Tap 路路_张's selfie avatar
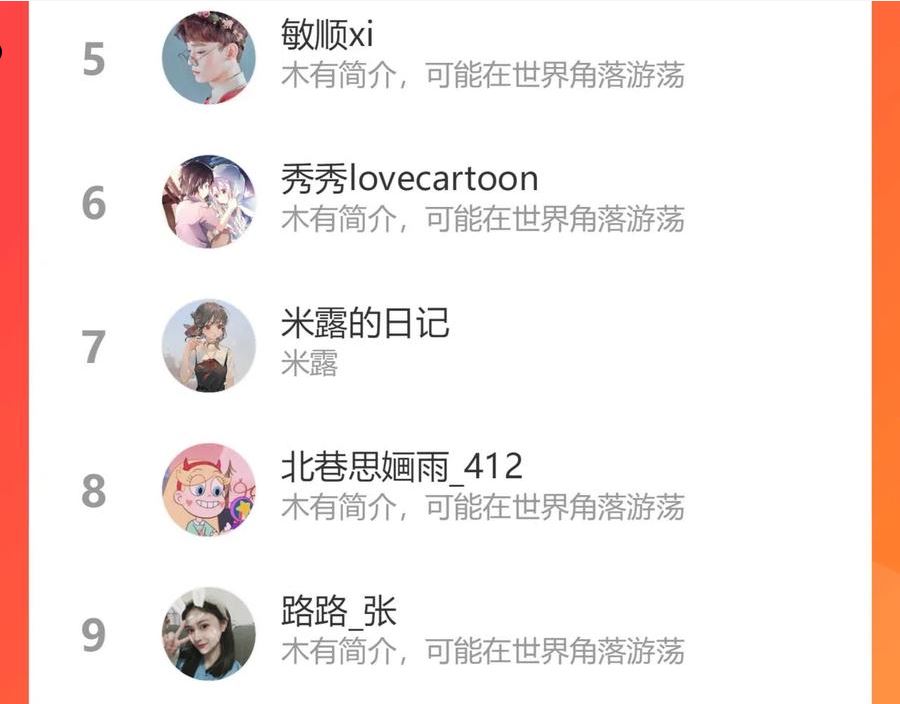900x704 pixels. [x=209, y=633]
